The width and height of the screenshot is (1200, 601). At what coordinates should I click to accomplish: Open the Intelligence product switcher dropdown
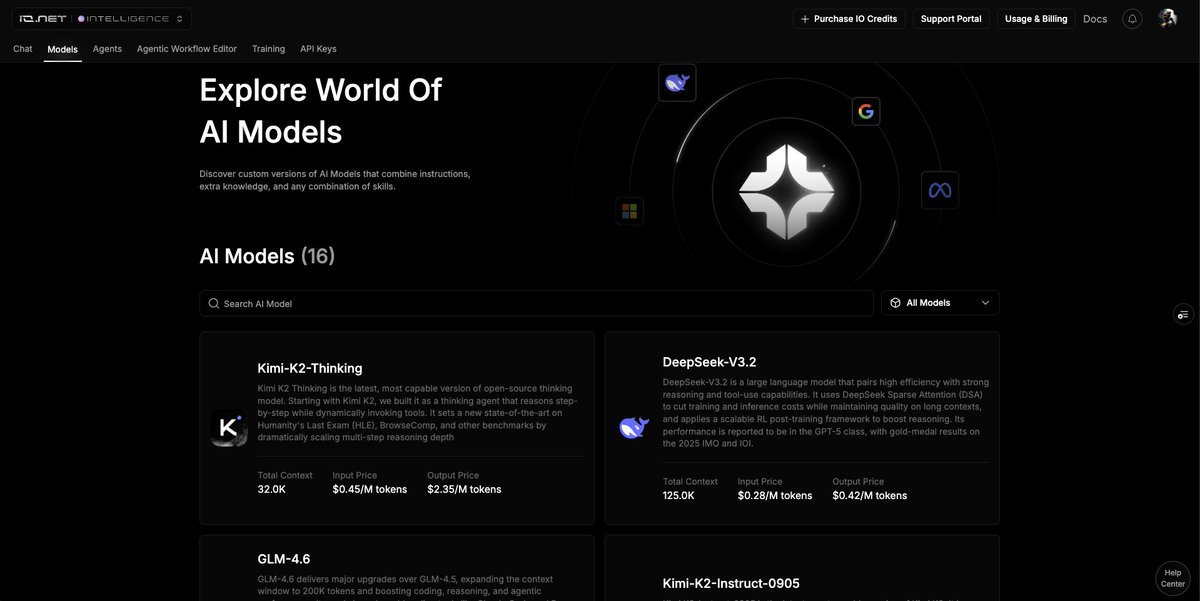(x=131, y=19)
